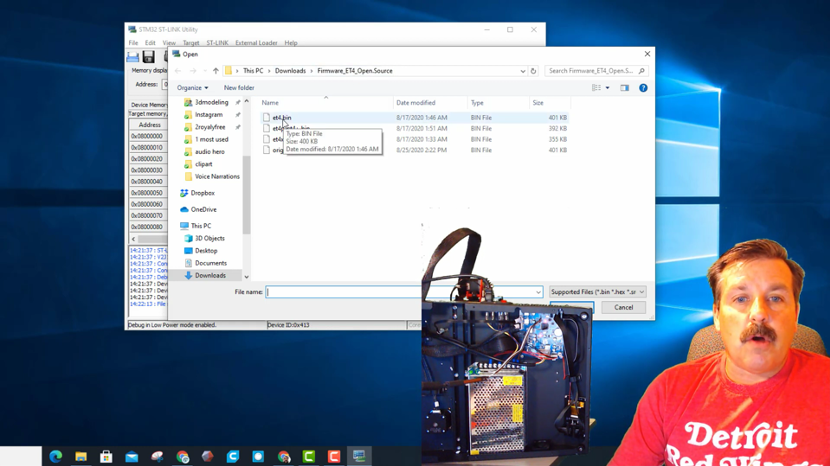The image size is (830, 466).
Task: Select the file modified 8/25/2020 2:22 PM
Action: (416, 150)
